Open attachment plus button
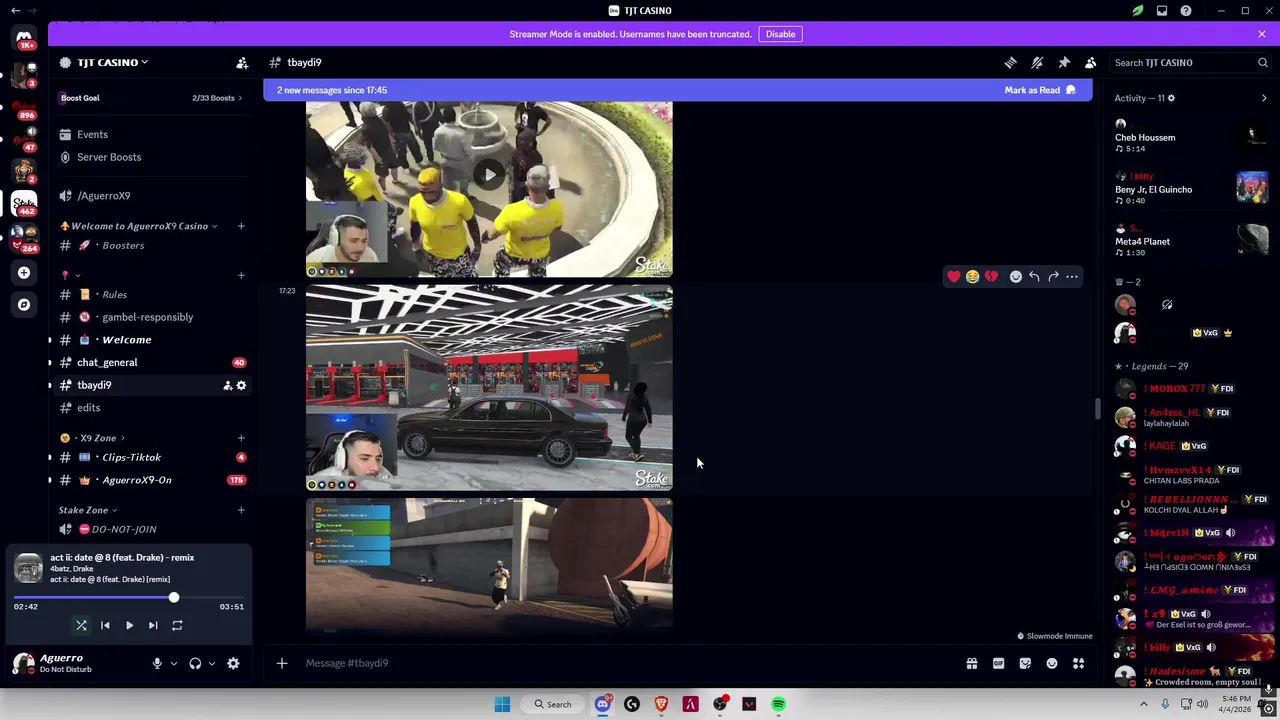The width and height of the screenshot is (1280, 720). pos(281,663)
